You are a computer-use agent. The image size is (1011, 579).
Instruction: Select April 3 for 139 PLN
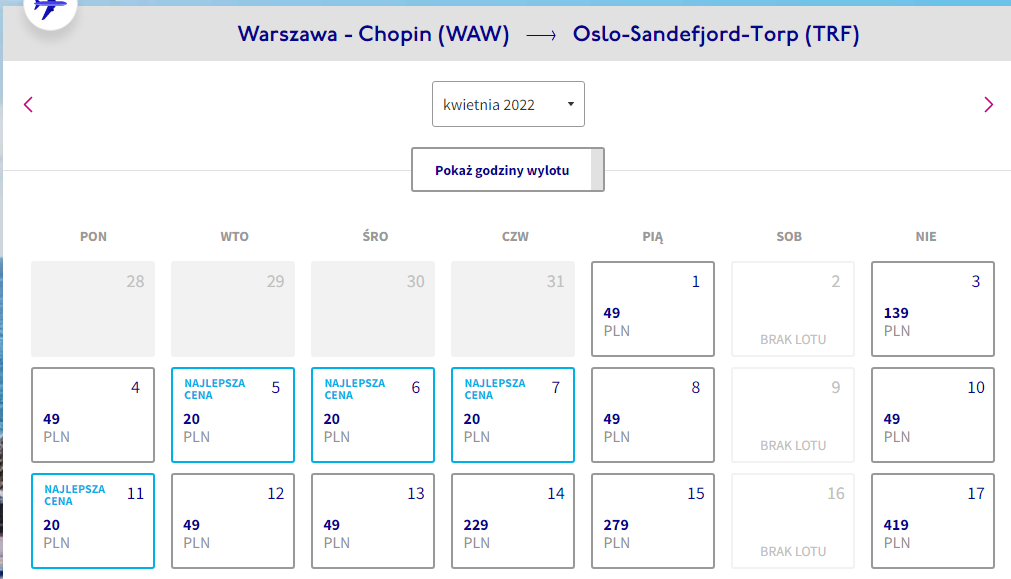click(932, 309)
